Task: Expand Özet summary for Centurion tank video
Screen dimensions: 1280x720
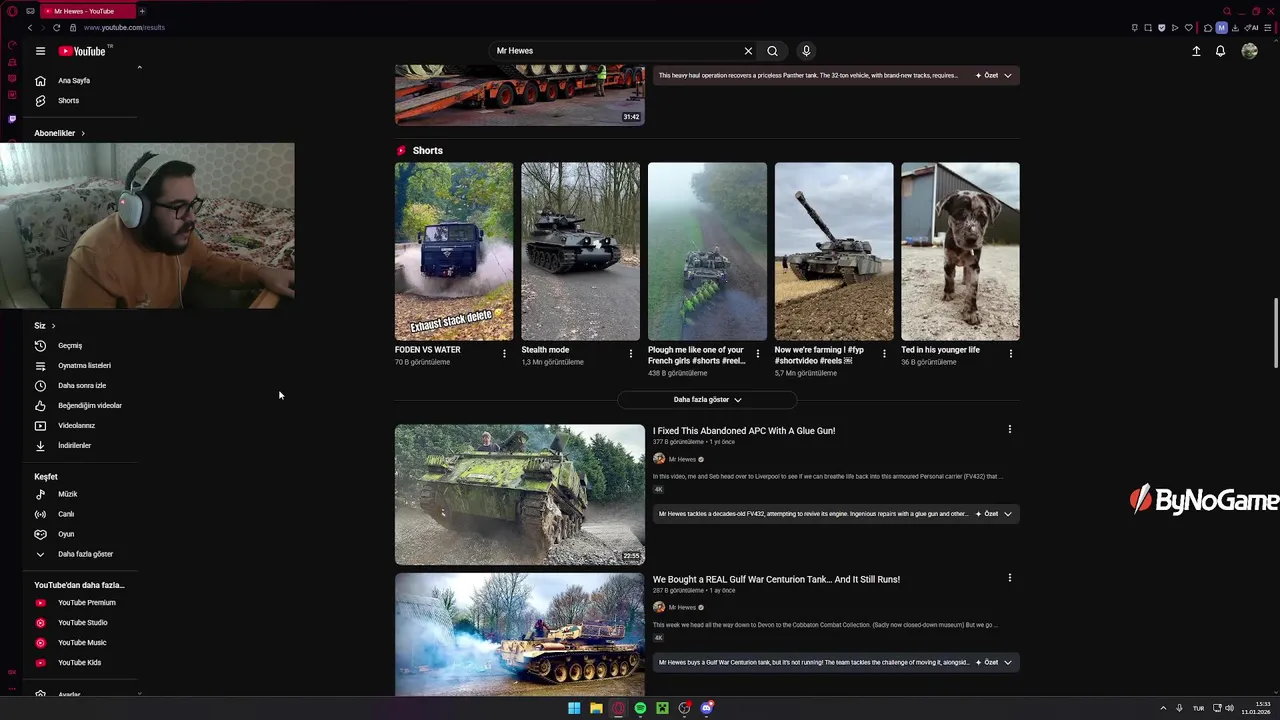Action: (x=994, y=662)
